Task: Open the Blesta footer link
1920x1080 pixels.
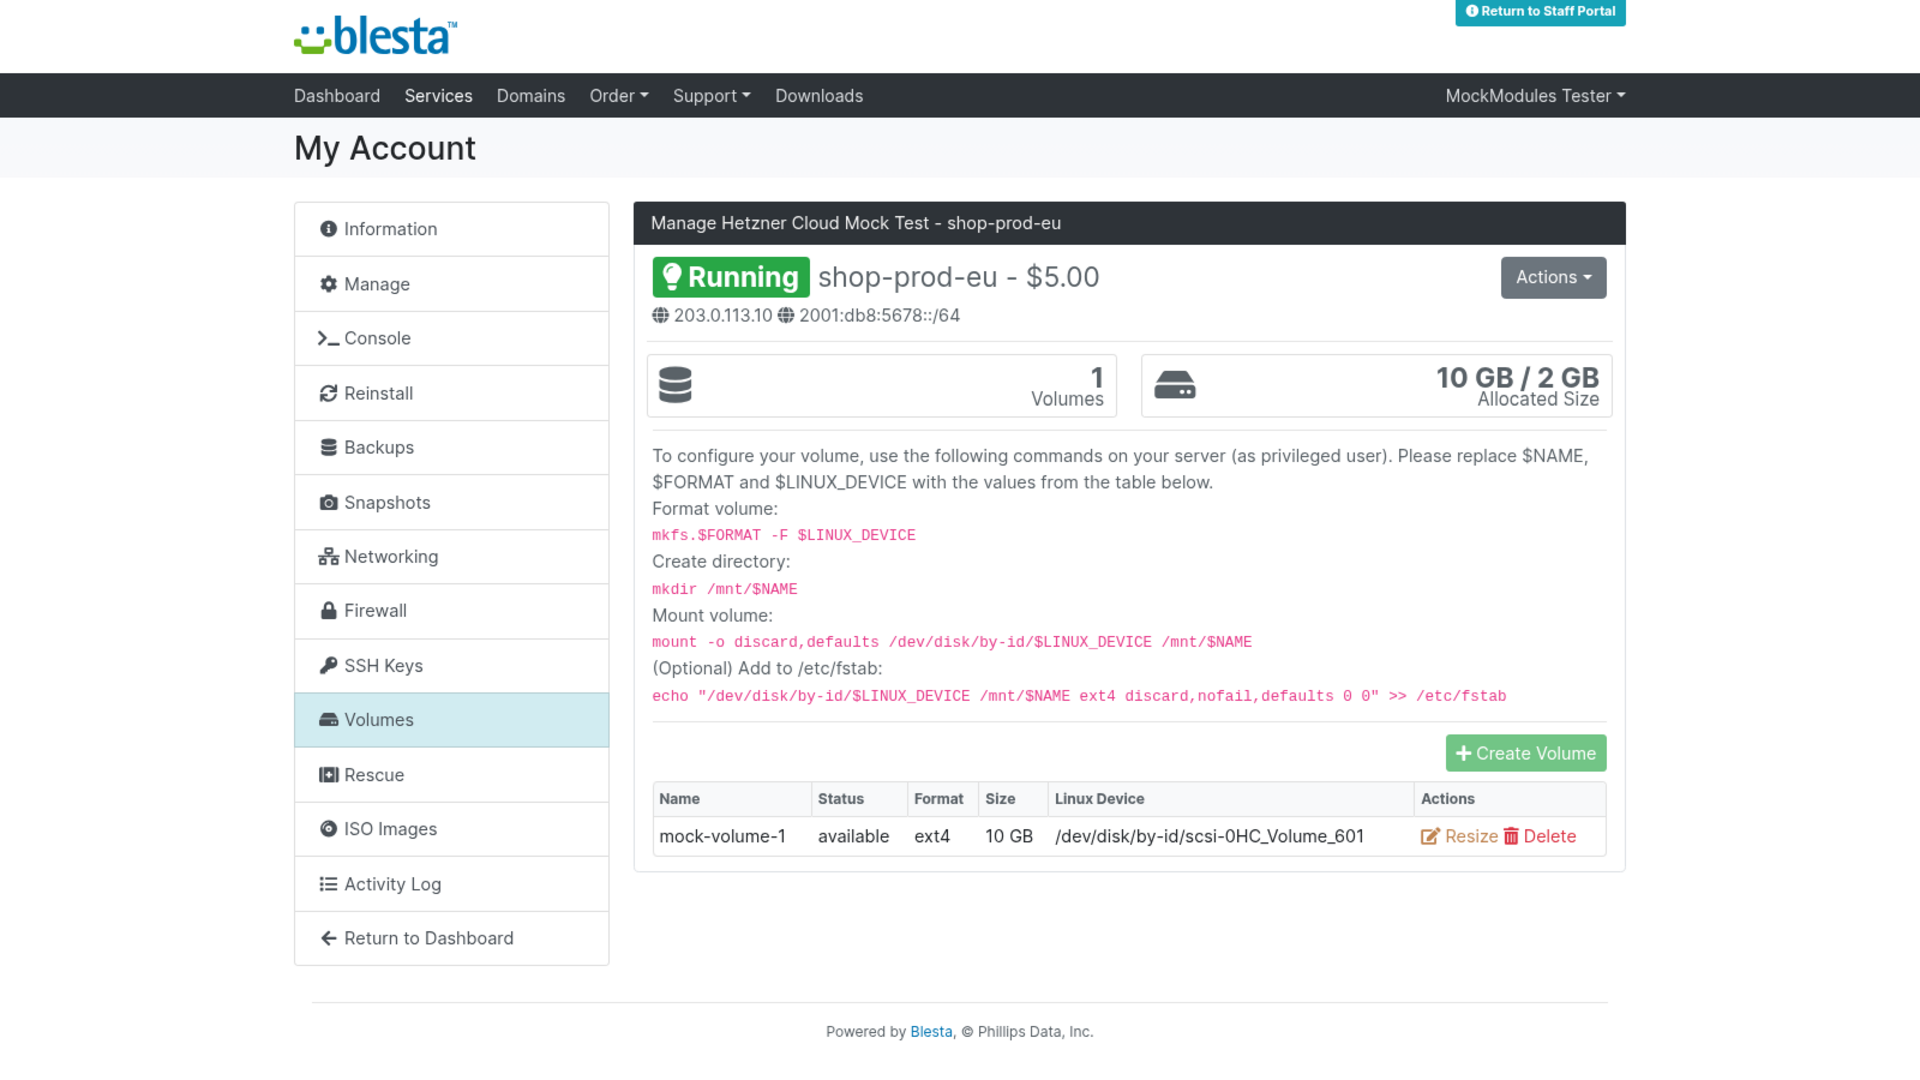Action: coord(931,1032)
